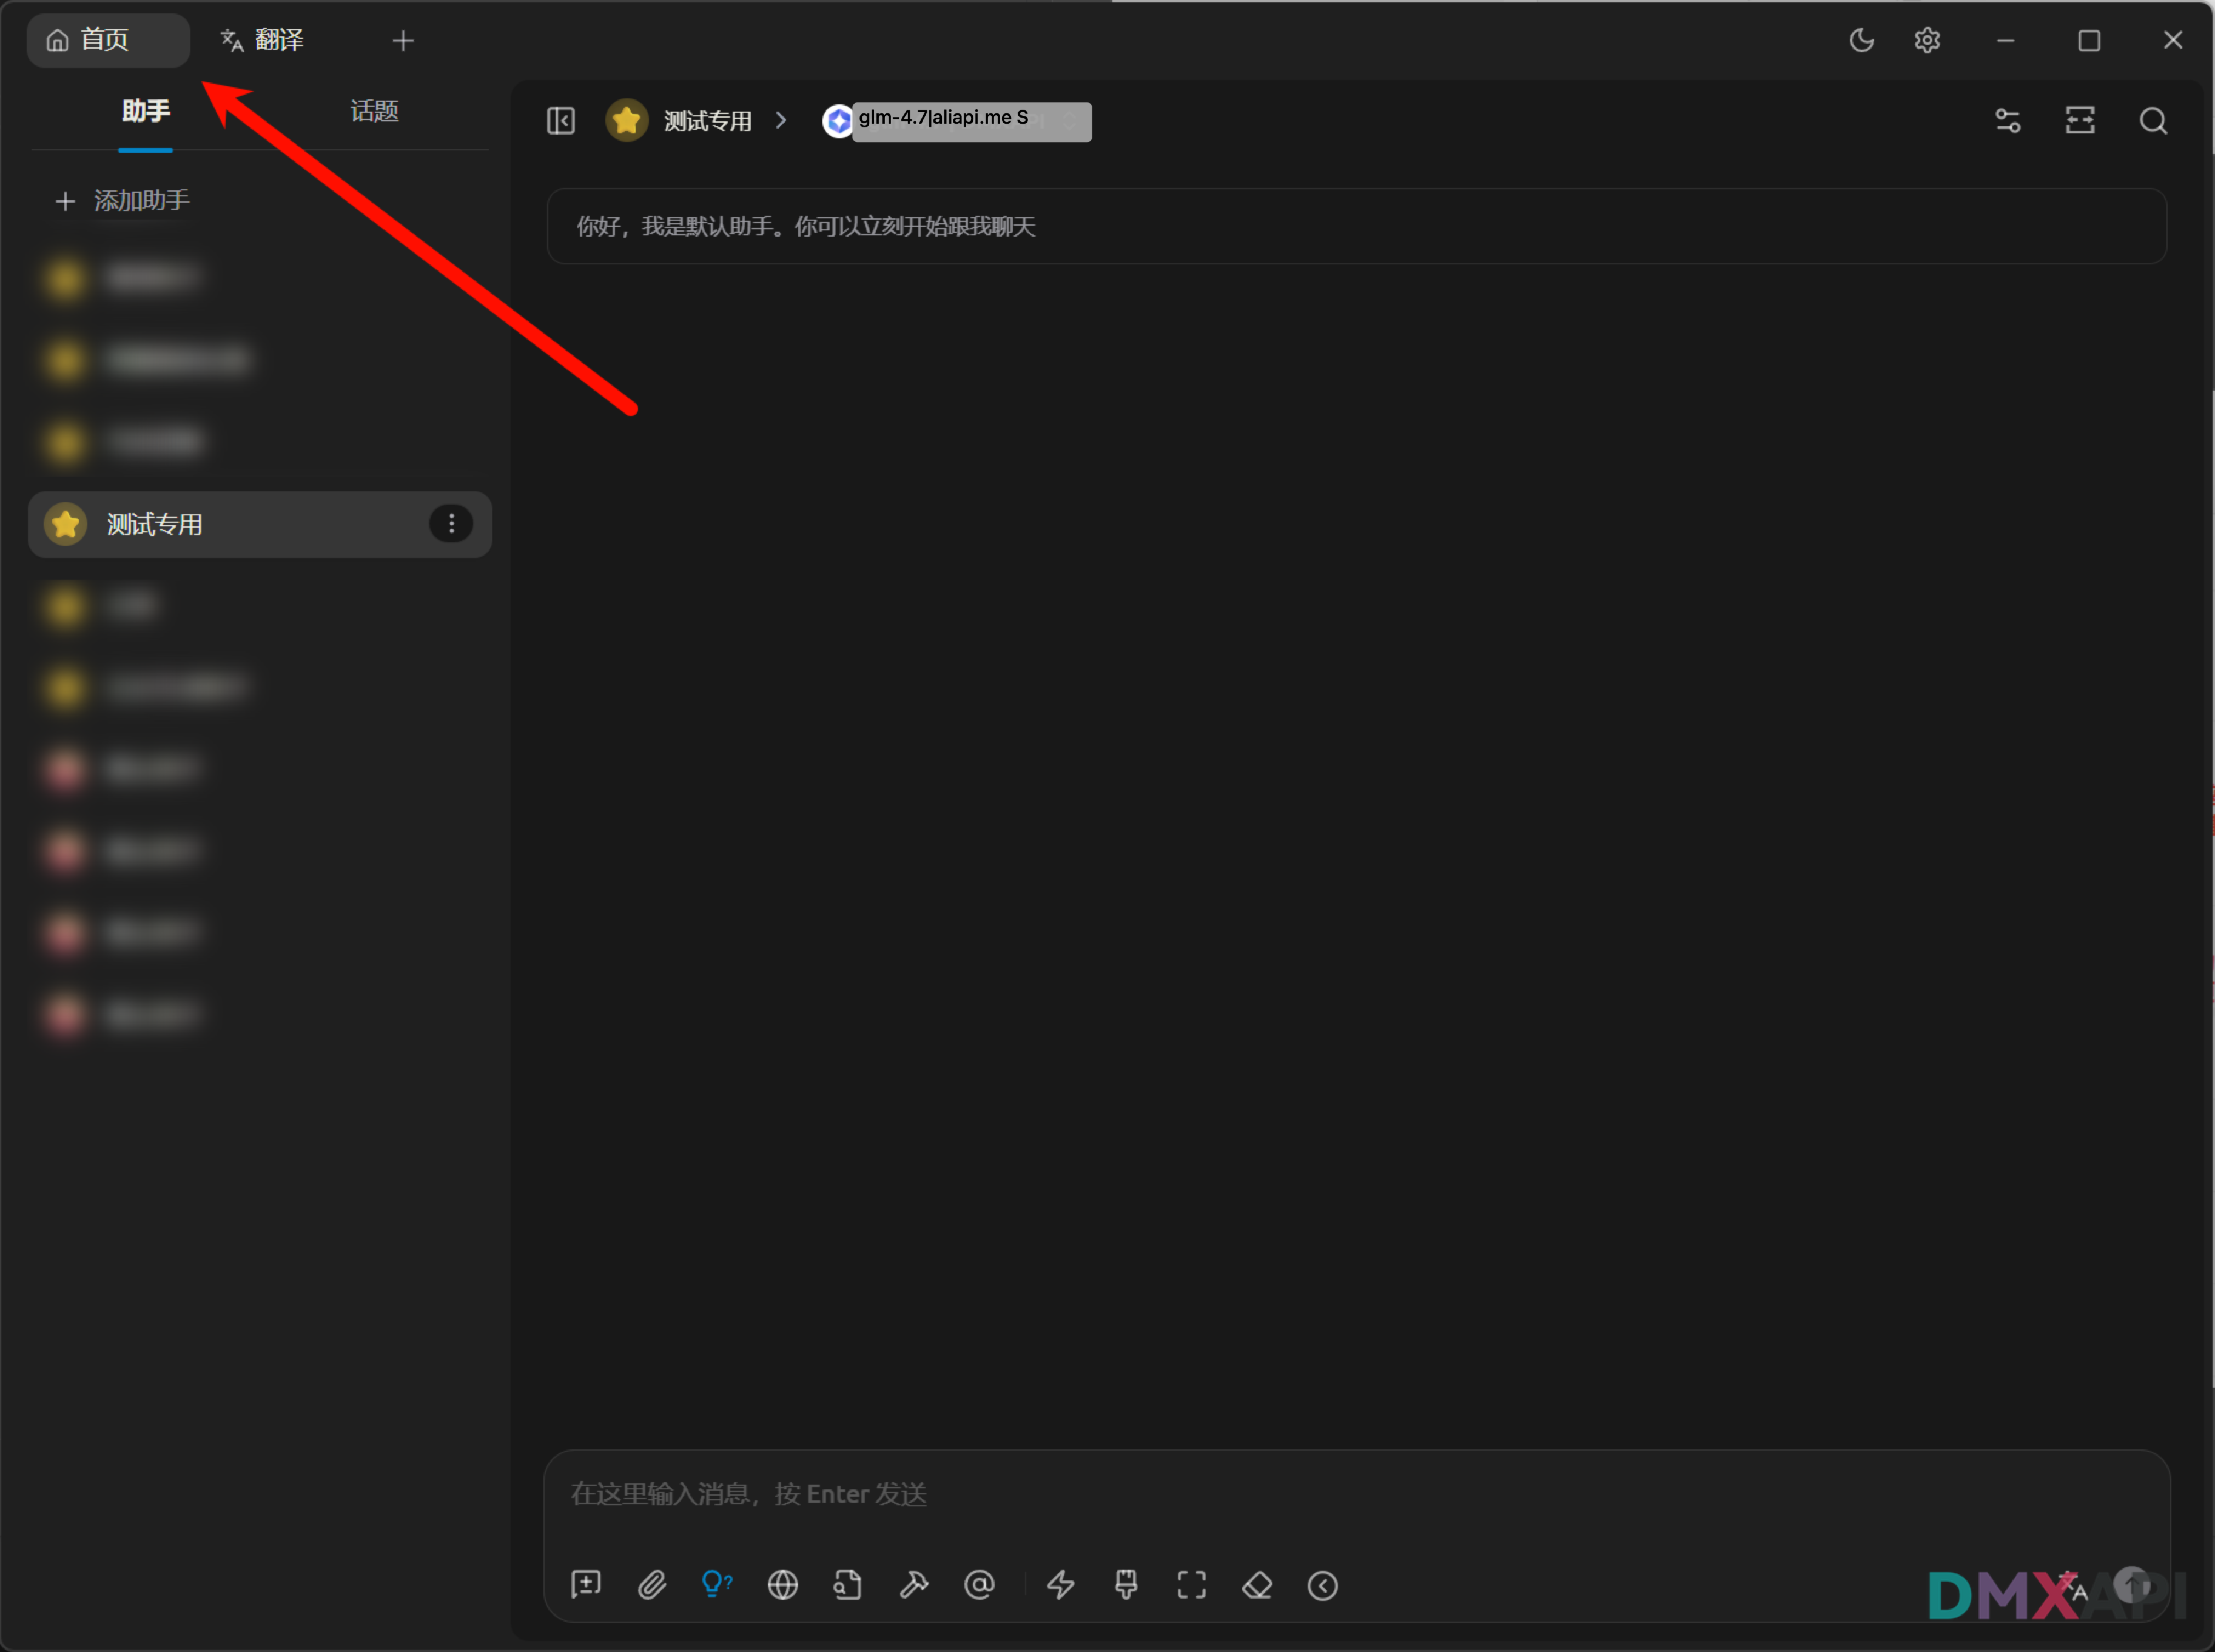Screen dimensions: 2215x1652
Task: Switch to the 首页 home tab
Action: [108, 40]
